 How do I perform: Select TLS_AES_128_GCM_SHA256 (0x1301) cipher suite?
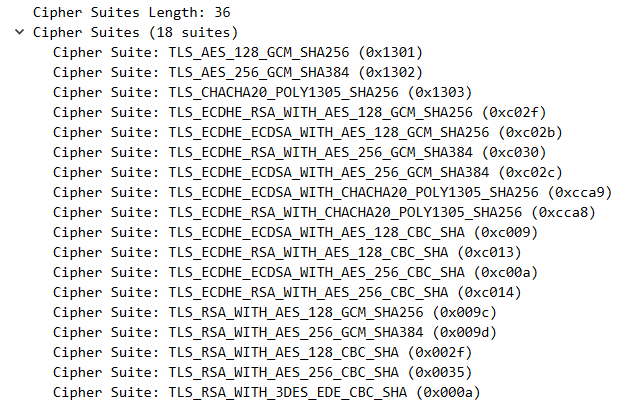(x=238, y=52)
